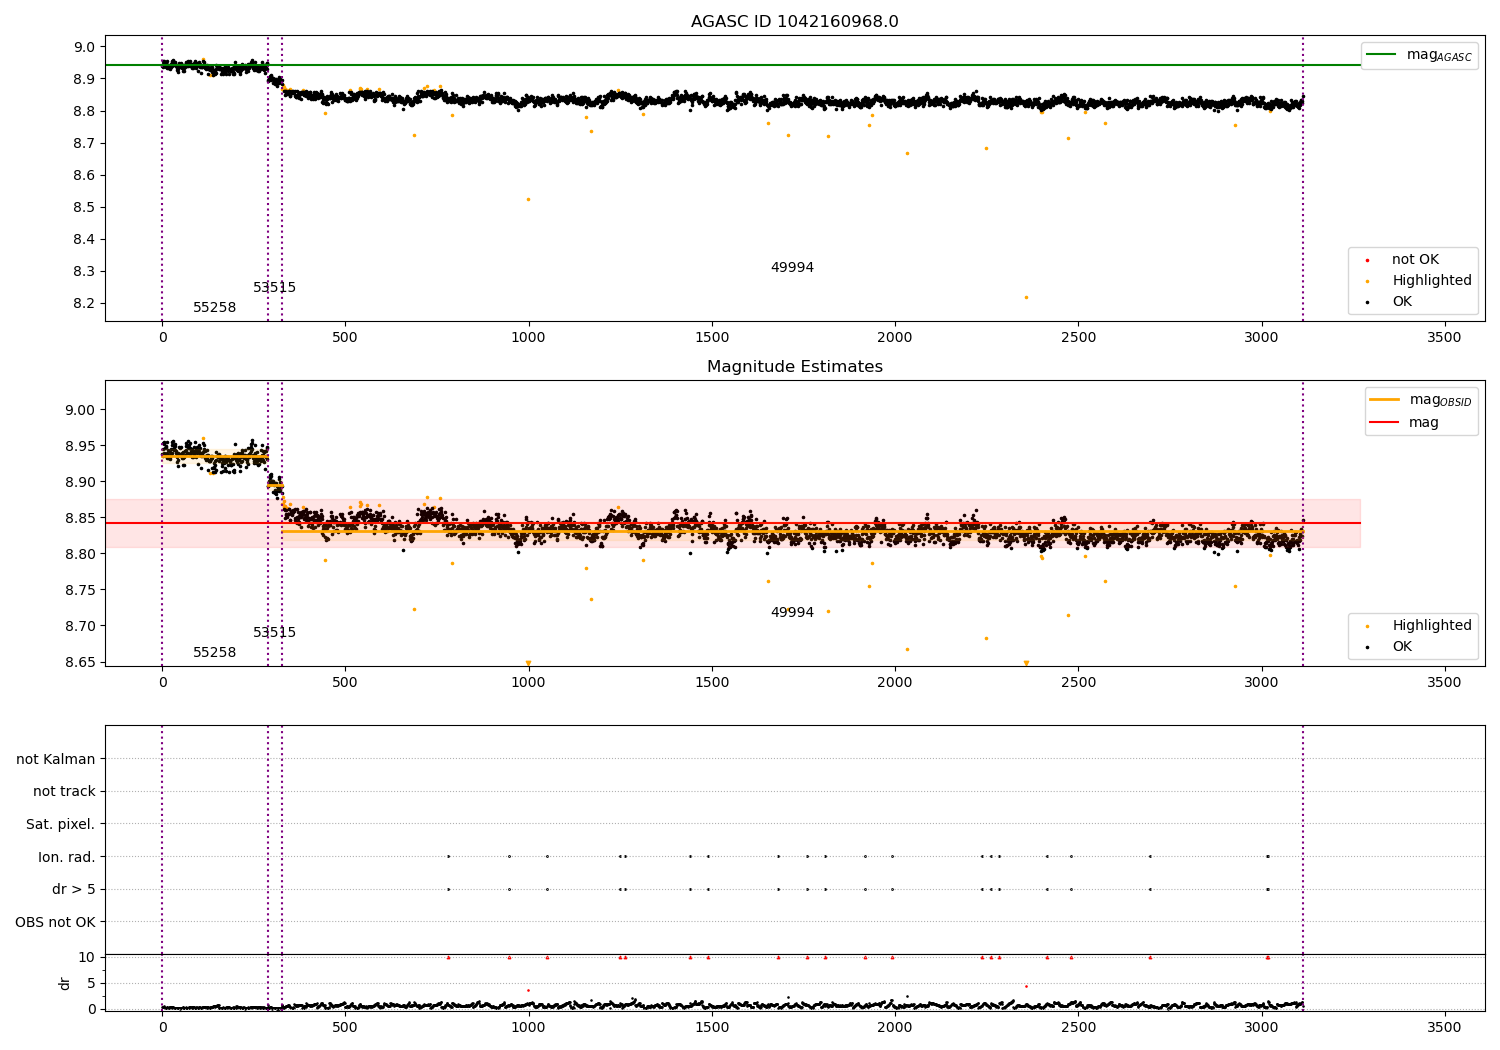This screenshot has width=1500, height=1050.
Task: Click the '49994' annotation in the top plot
Action: click(x=792, y=268)
